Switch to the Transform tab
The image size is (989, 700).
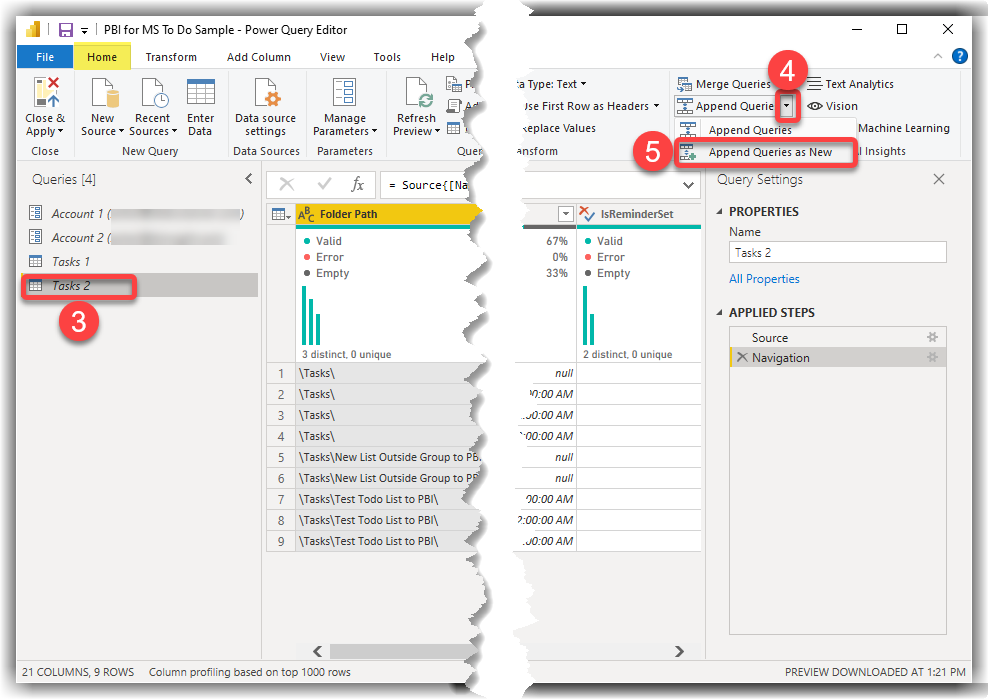[171, 57]
